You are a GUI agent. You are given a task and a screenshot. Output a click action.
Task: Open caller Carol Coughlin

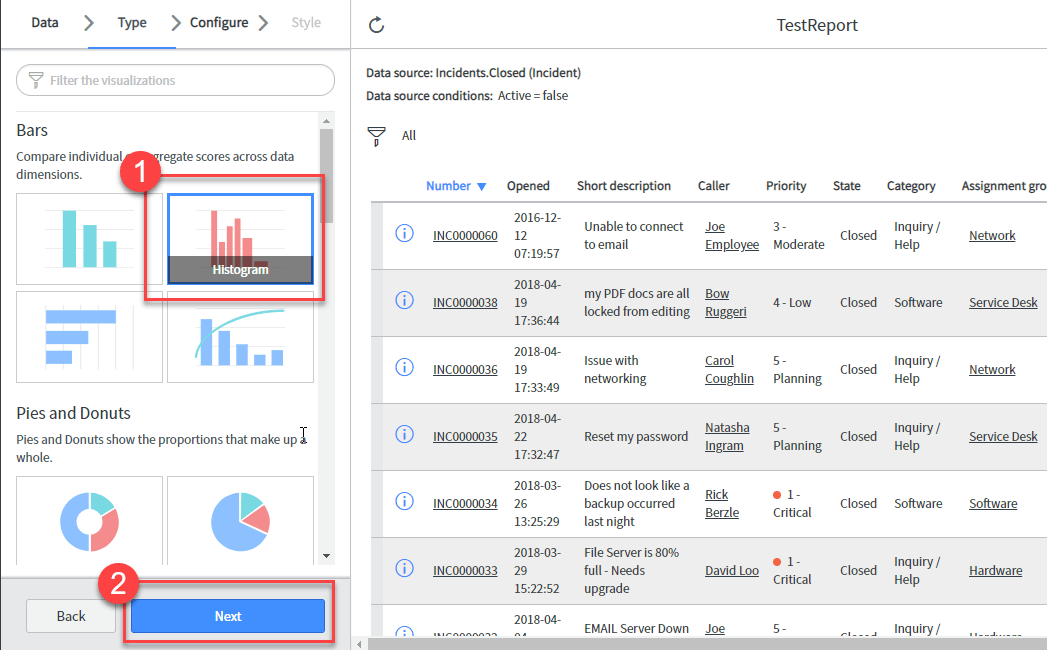coord(729,369)
